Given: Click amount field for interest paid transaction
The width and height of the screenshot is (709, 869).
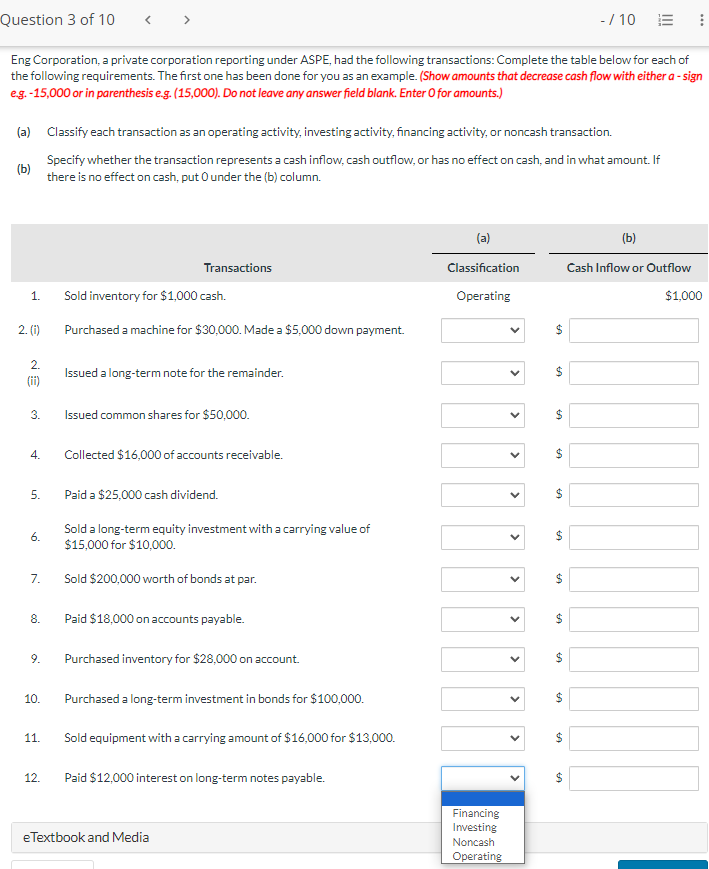Looking at the screenshot, I should click(x=634, y=778).
